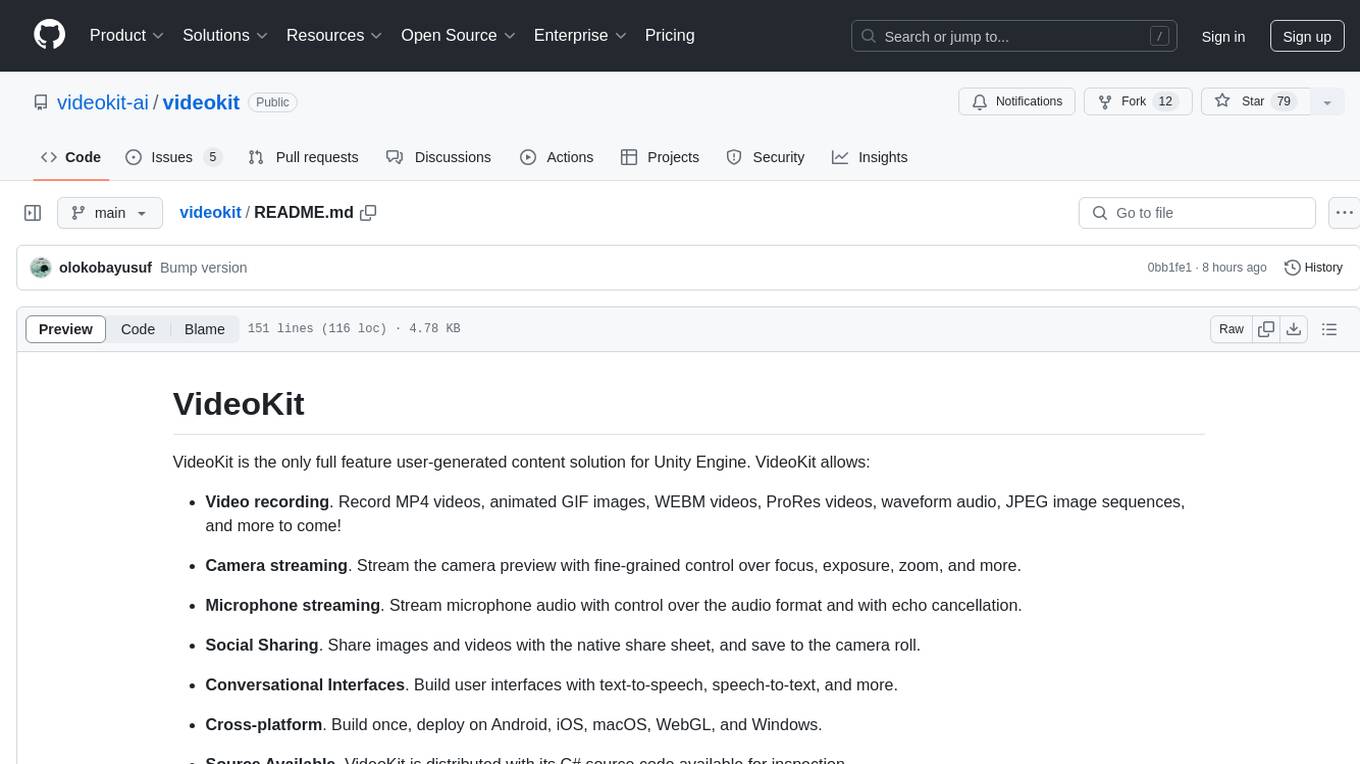Open the Pricing page

[x=670, y=35]
